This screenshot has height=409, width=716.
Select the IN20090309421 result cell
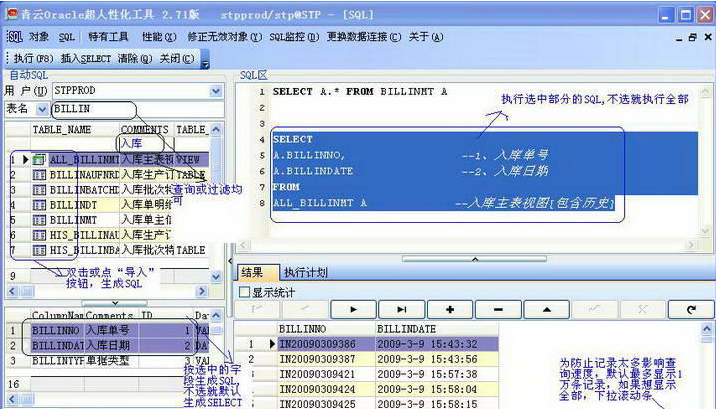tap(326, 374)
